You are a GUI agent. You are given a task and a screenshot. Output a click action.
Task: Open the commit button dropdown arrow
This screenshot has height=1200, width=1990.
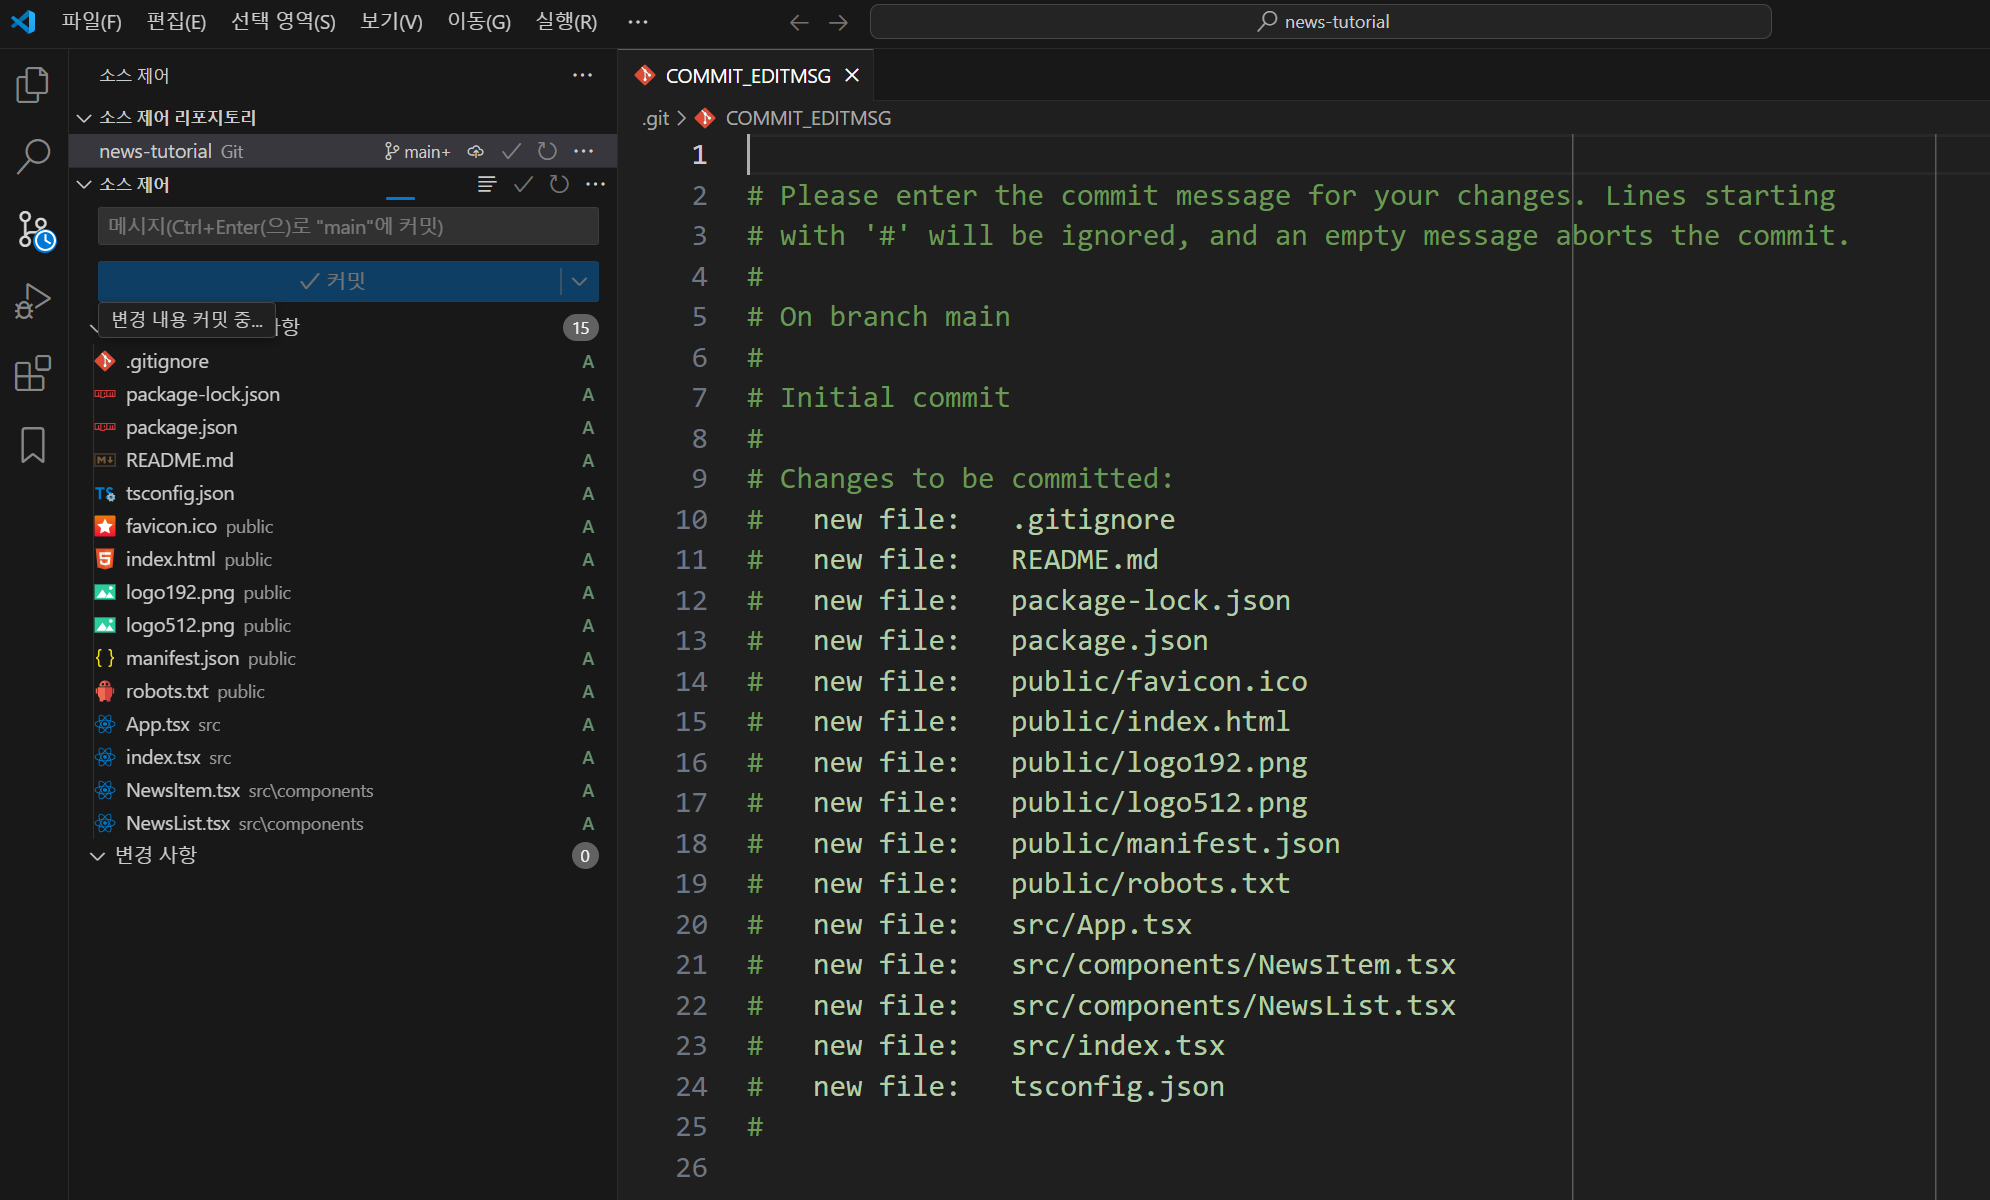click(x=579, y=282)
